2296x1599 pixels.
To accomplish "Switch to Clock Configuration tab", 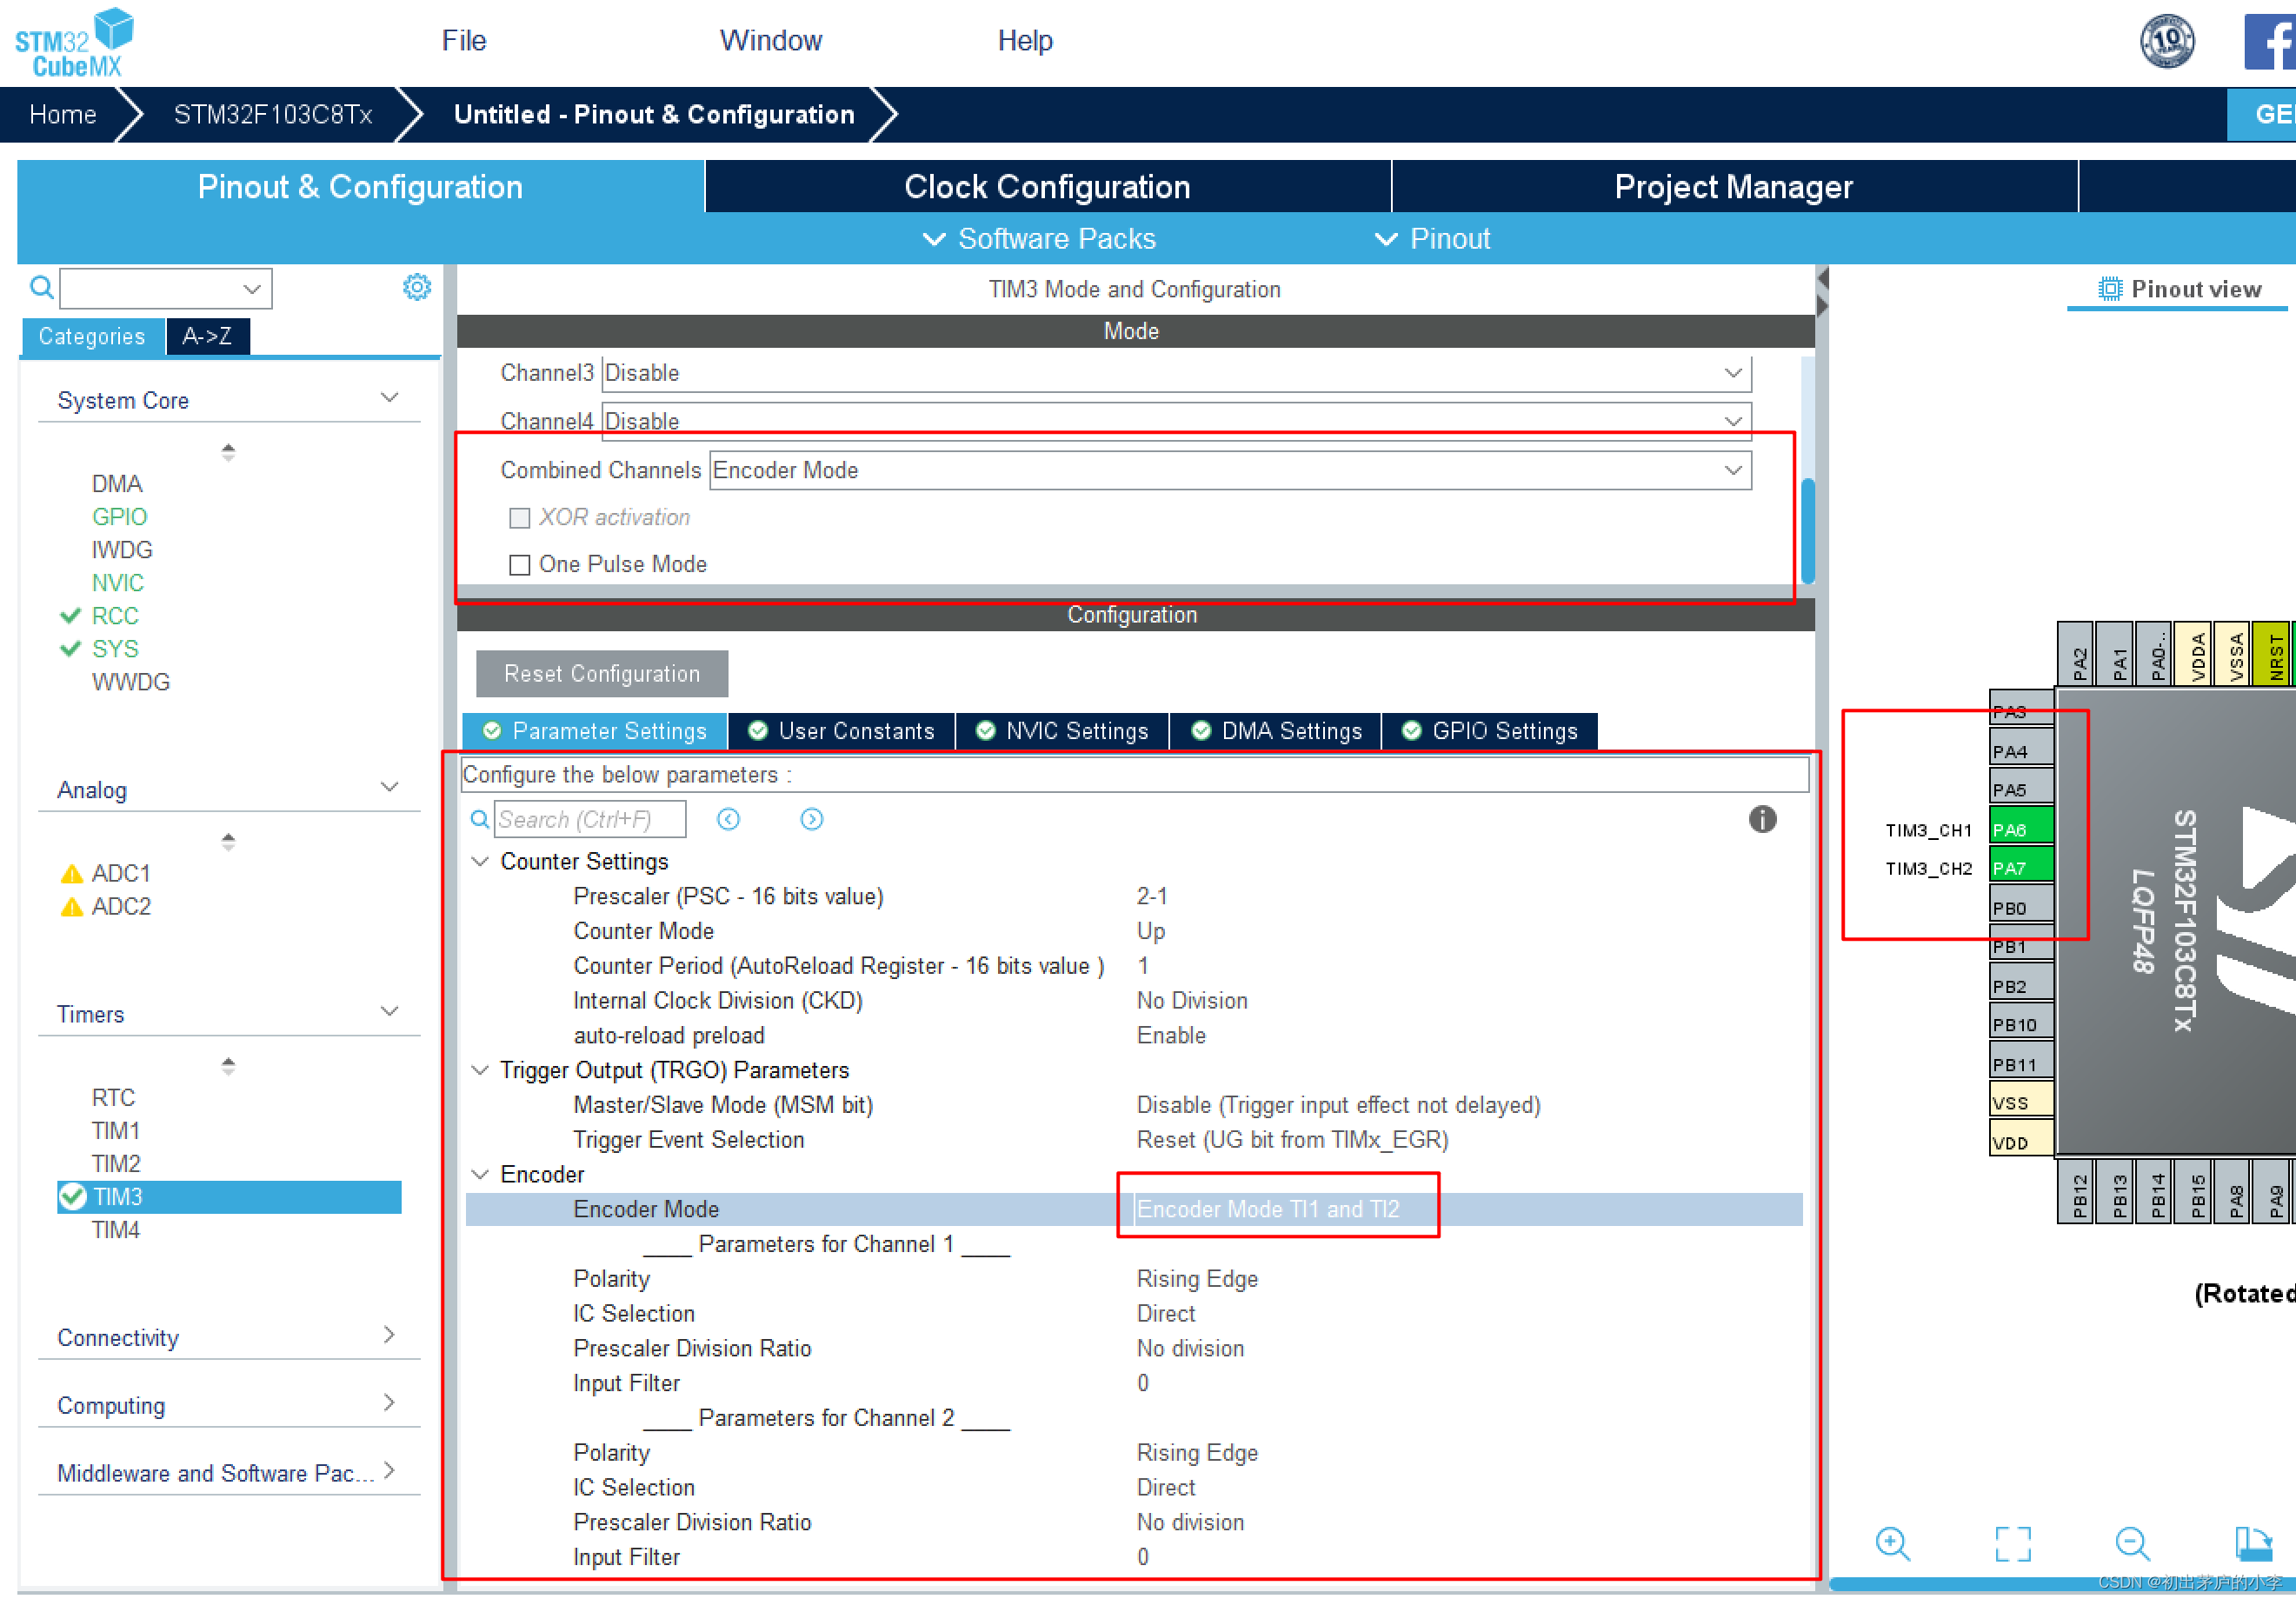I will point(1046,187).
